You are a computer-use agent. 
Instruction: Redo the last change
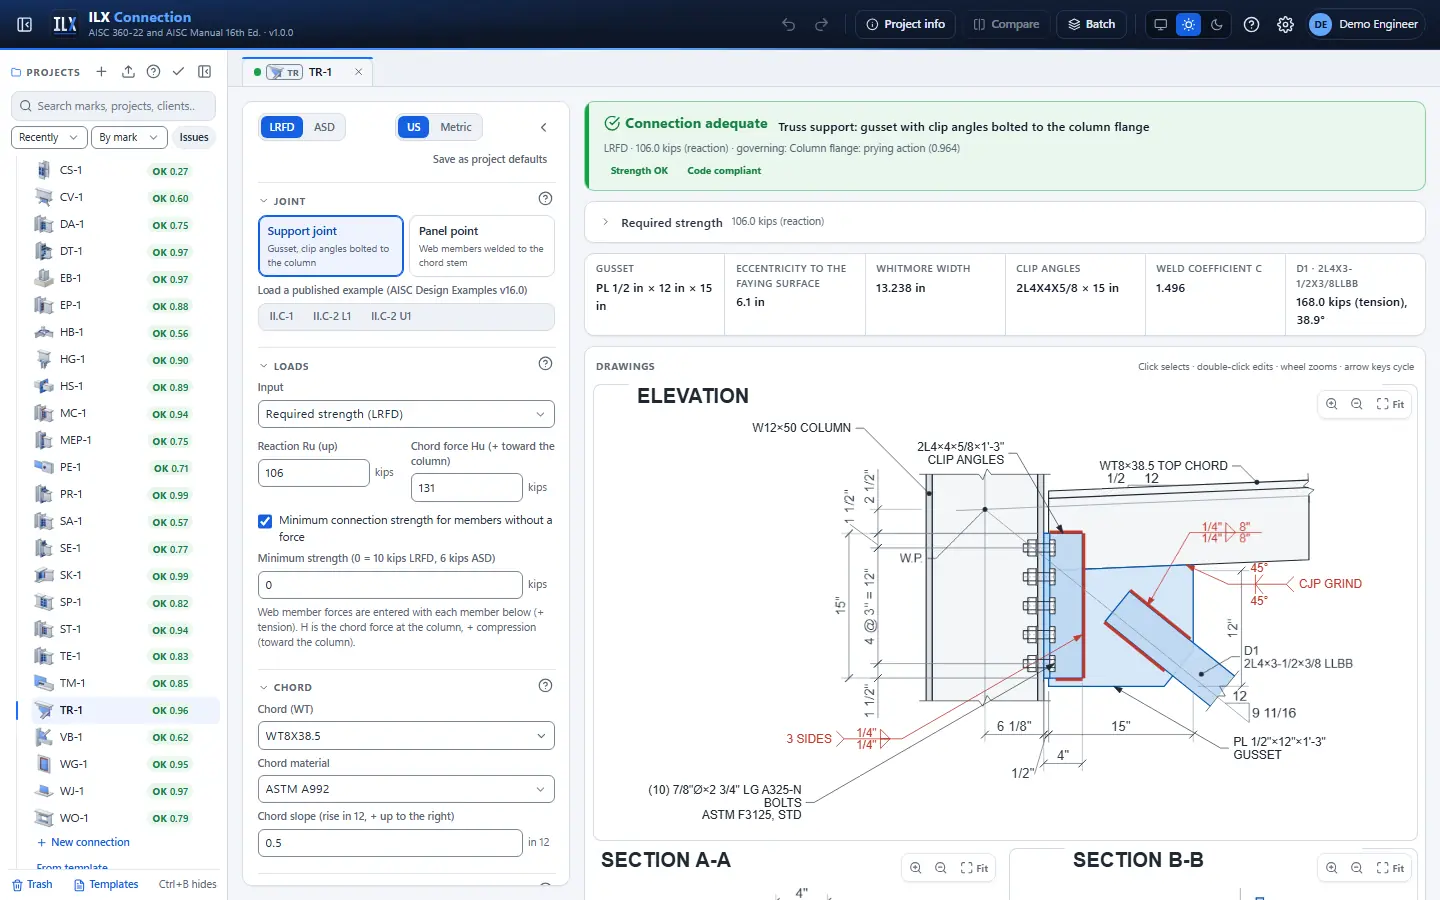coord(822,24)
